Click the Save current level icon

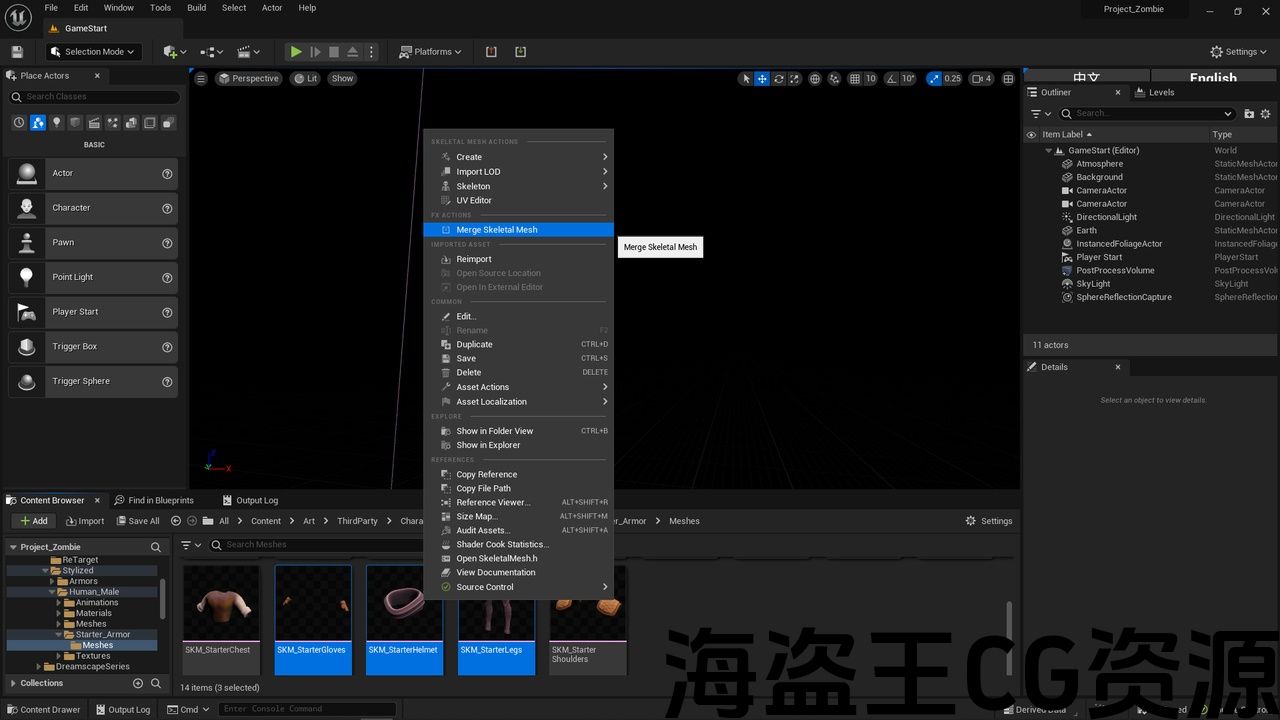[17, 52]
